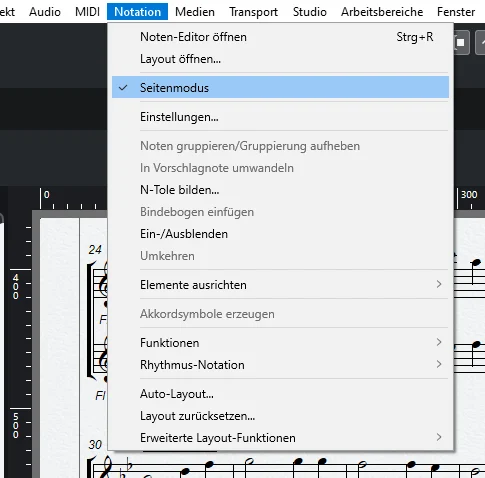Choose Auto-Layout...
The image size is (485, 478).
pyautogui.click(x=280, y=394)
